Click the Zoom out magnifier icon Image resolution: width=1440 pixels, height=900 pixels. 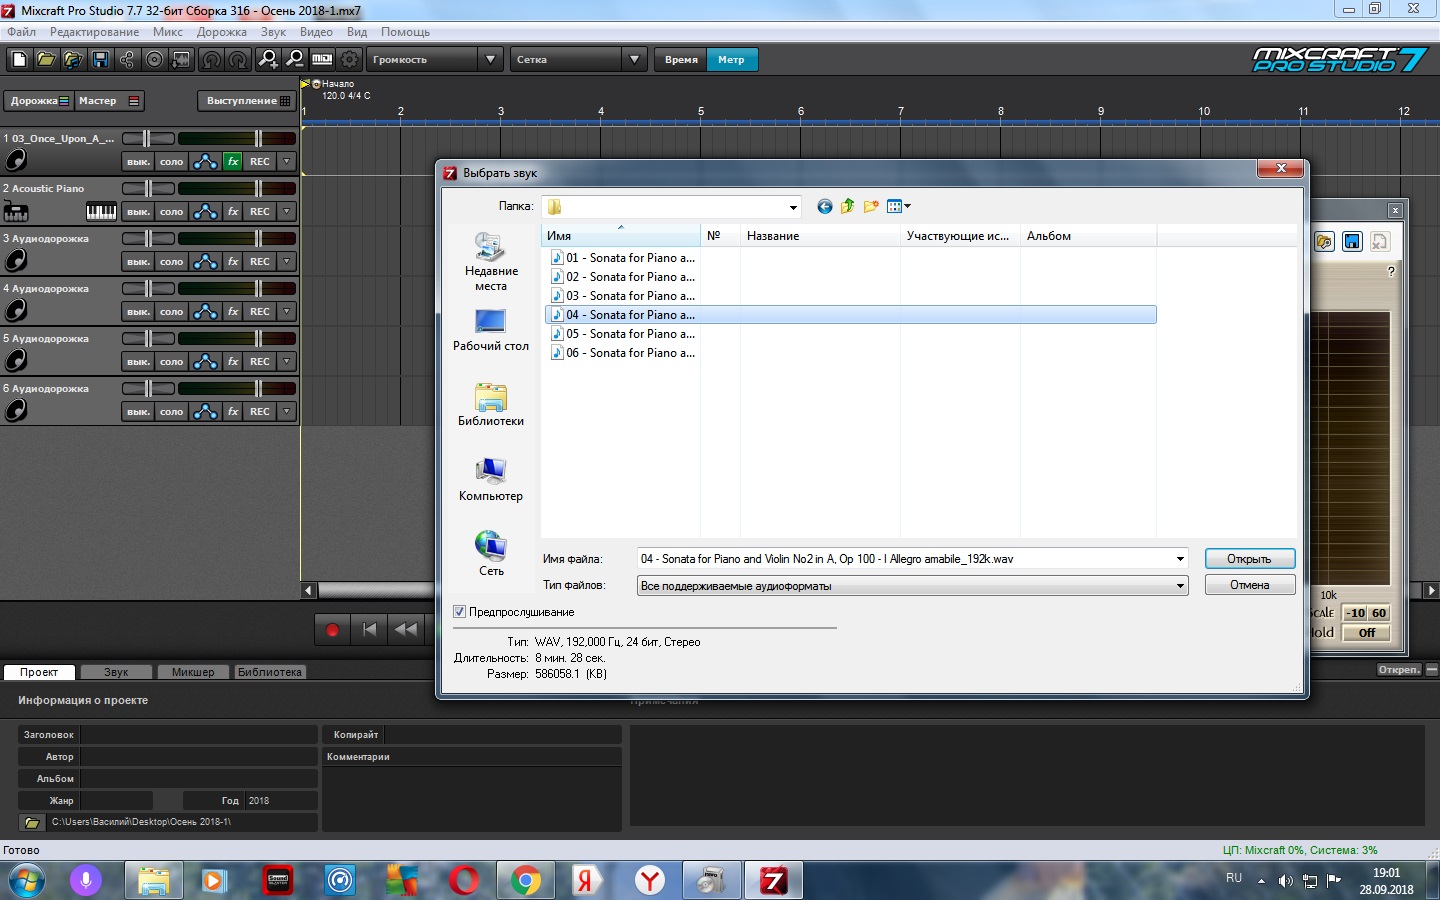(x=295, y=60)
